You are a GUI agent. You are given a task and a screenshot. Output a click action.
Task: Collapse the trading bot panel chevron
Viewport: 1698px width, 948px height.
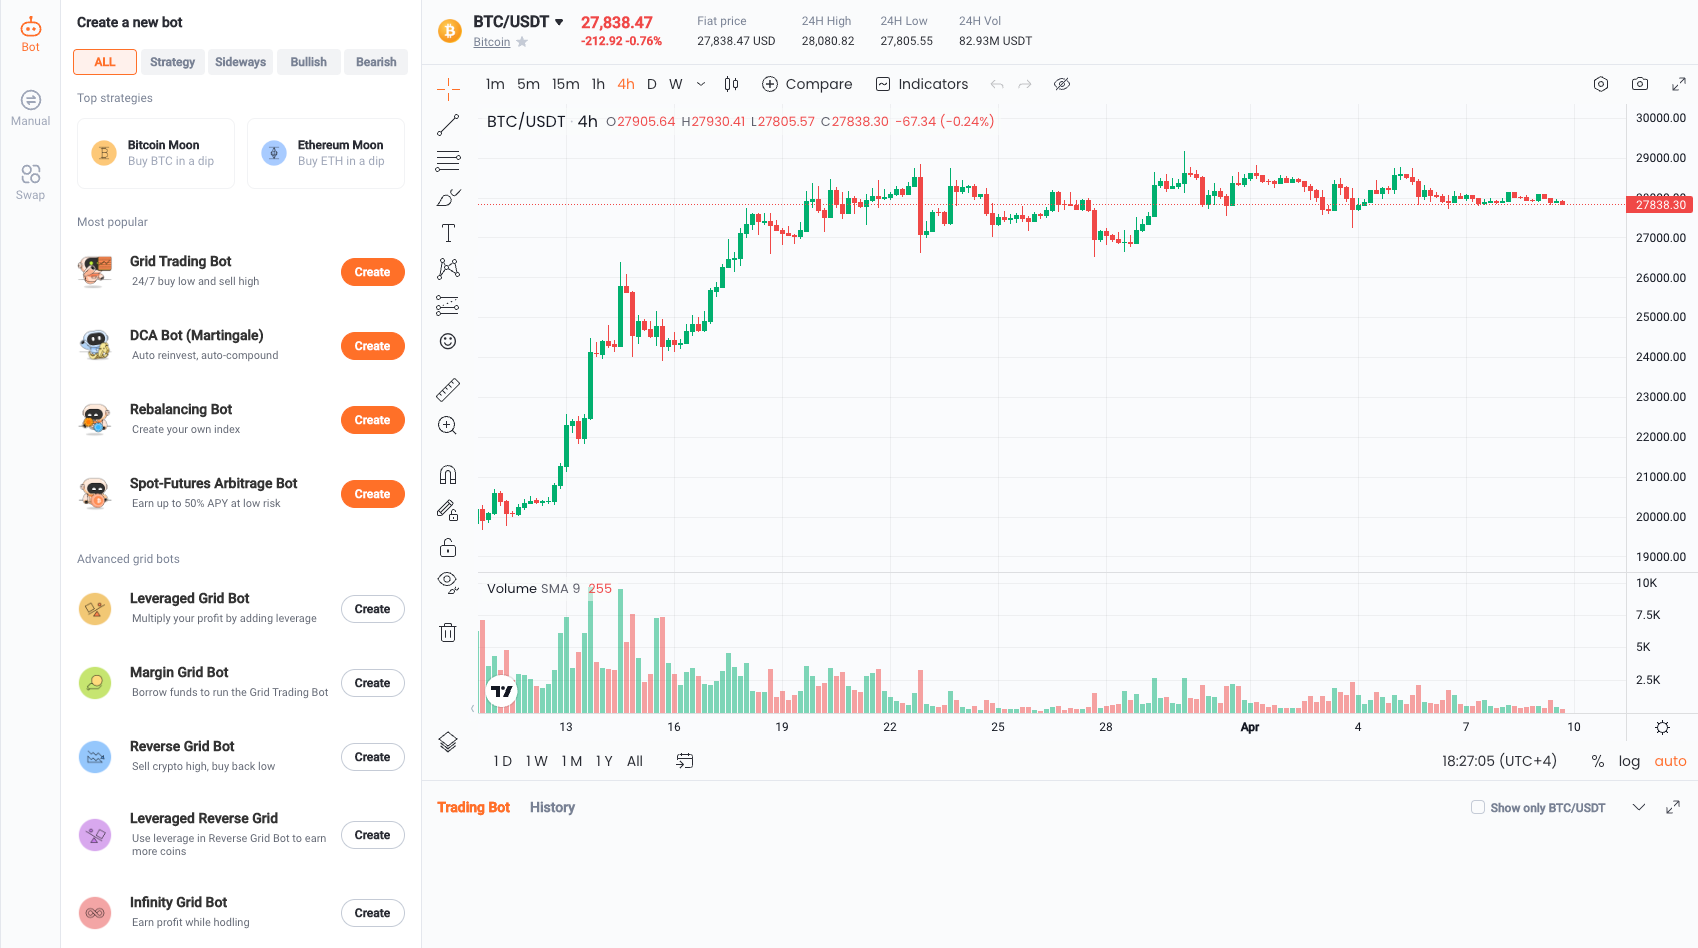pyautogui.click(x=1639, y=807)
